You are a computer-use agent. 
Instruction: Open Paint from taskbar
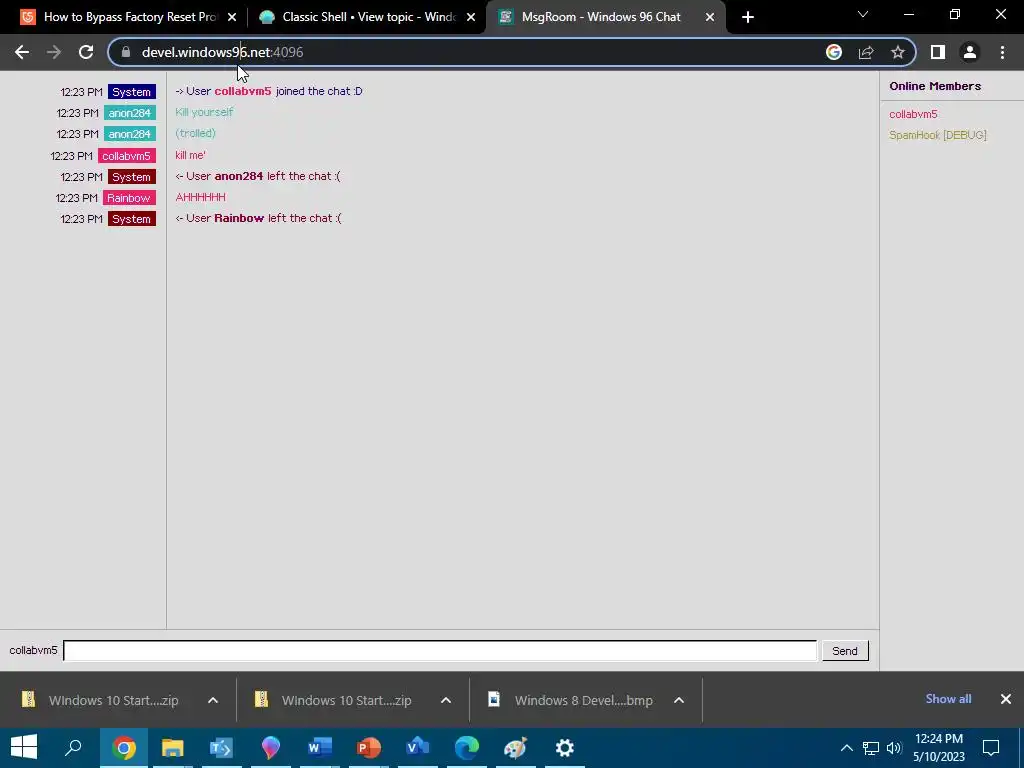point(515,747)
